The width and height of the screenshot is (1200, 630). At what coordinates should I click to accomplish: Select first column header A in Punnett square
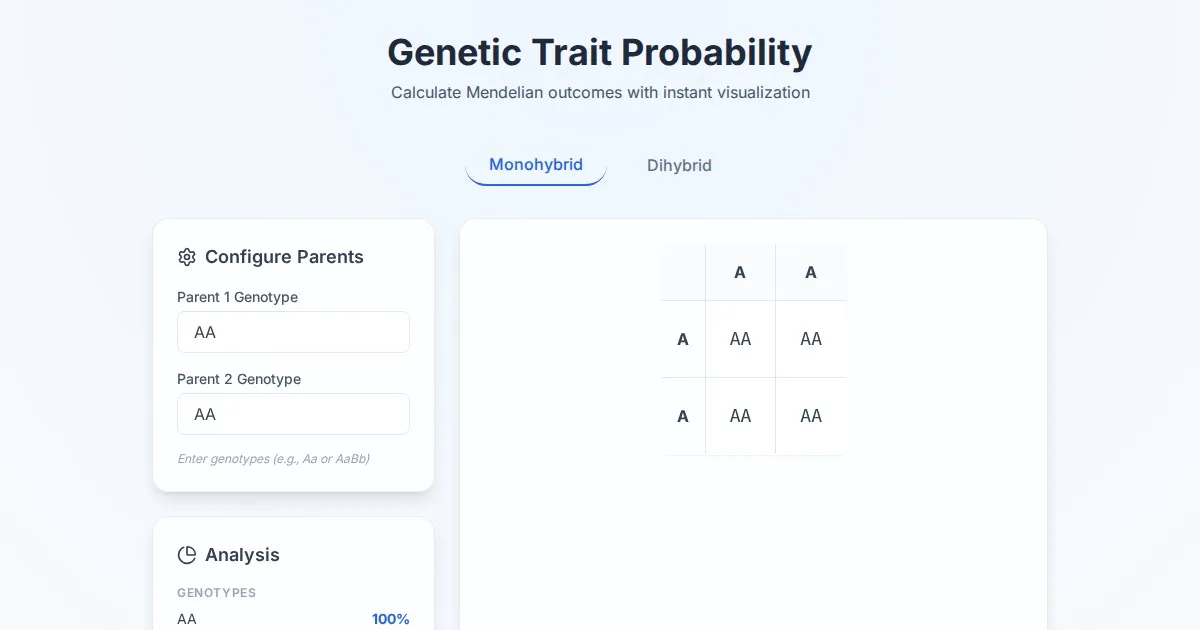[740, 272]
